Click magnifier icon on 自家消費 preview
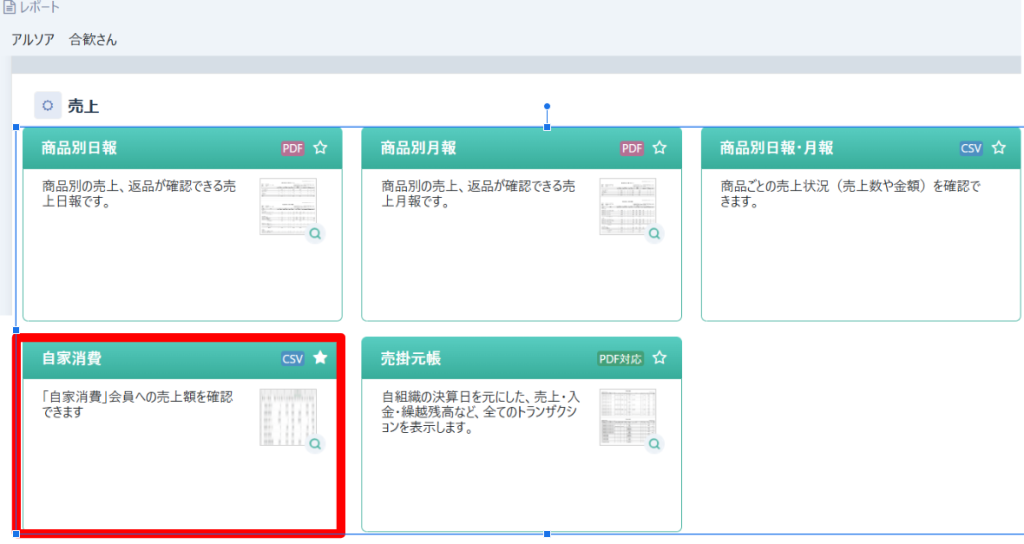 pyautogui.click(x=316, y=444)
